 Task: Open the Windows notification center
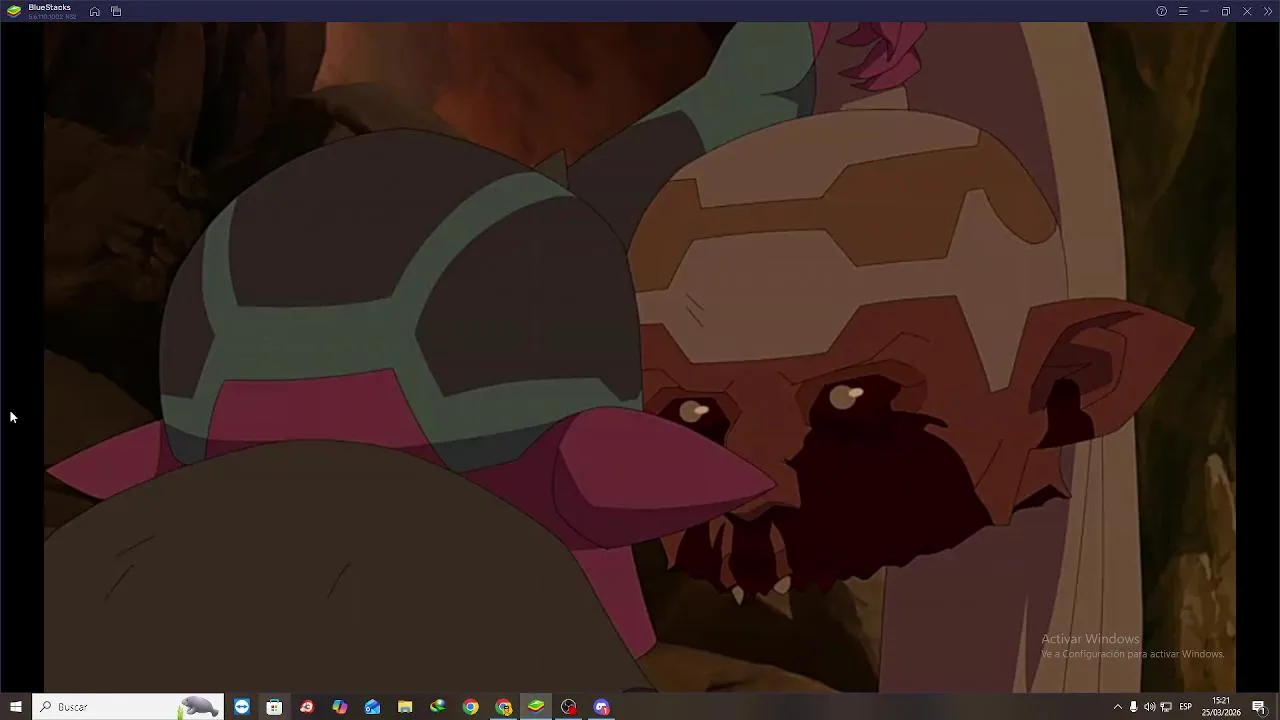pos(1259,707)
